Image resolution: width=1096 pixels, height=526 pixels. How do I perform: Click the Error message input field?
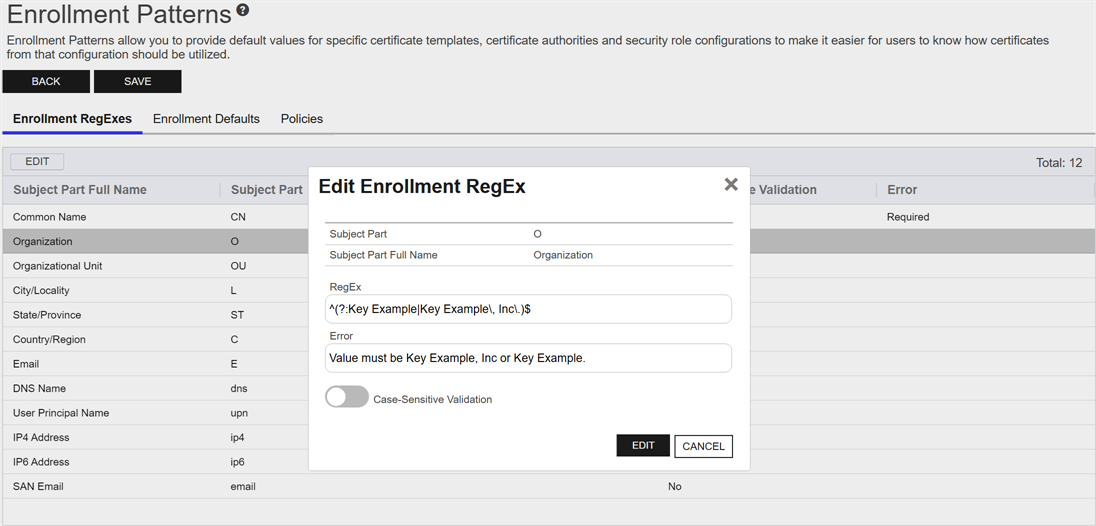click(x=528, y=358)
